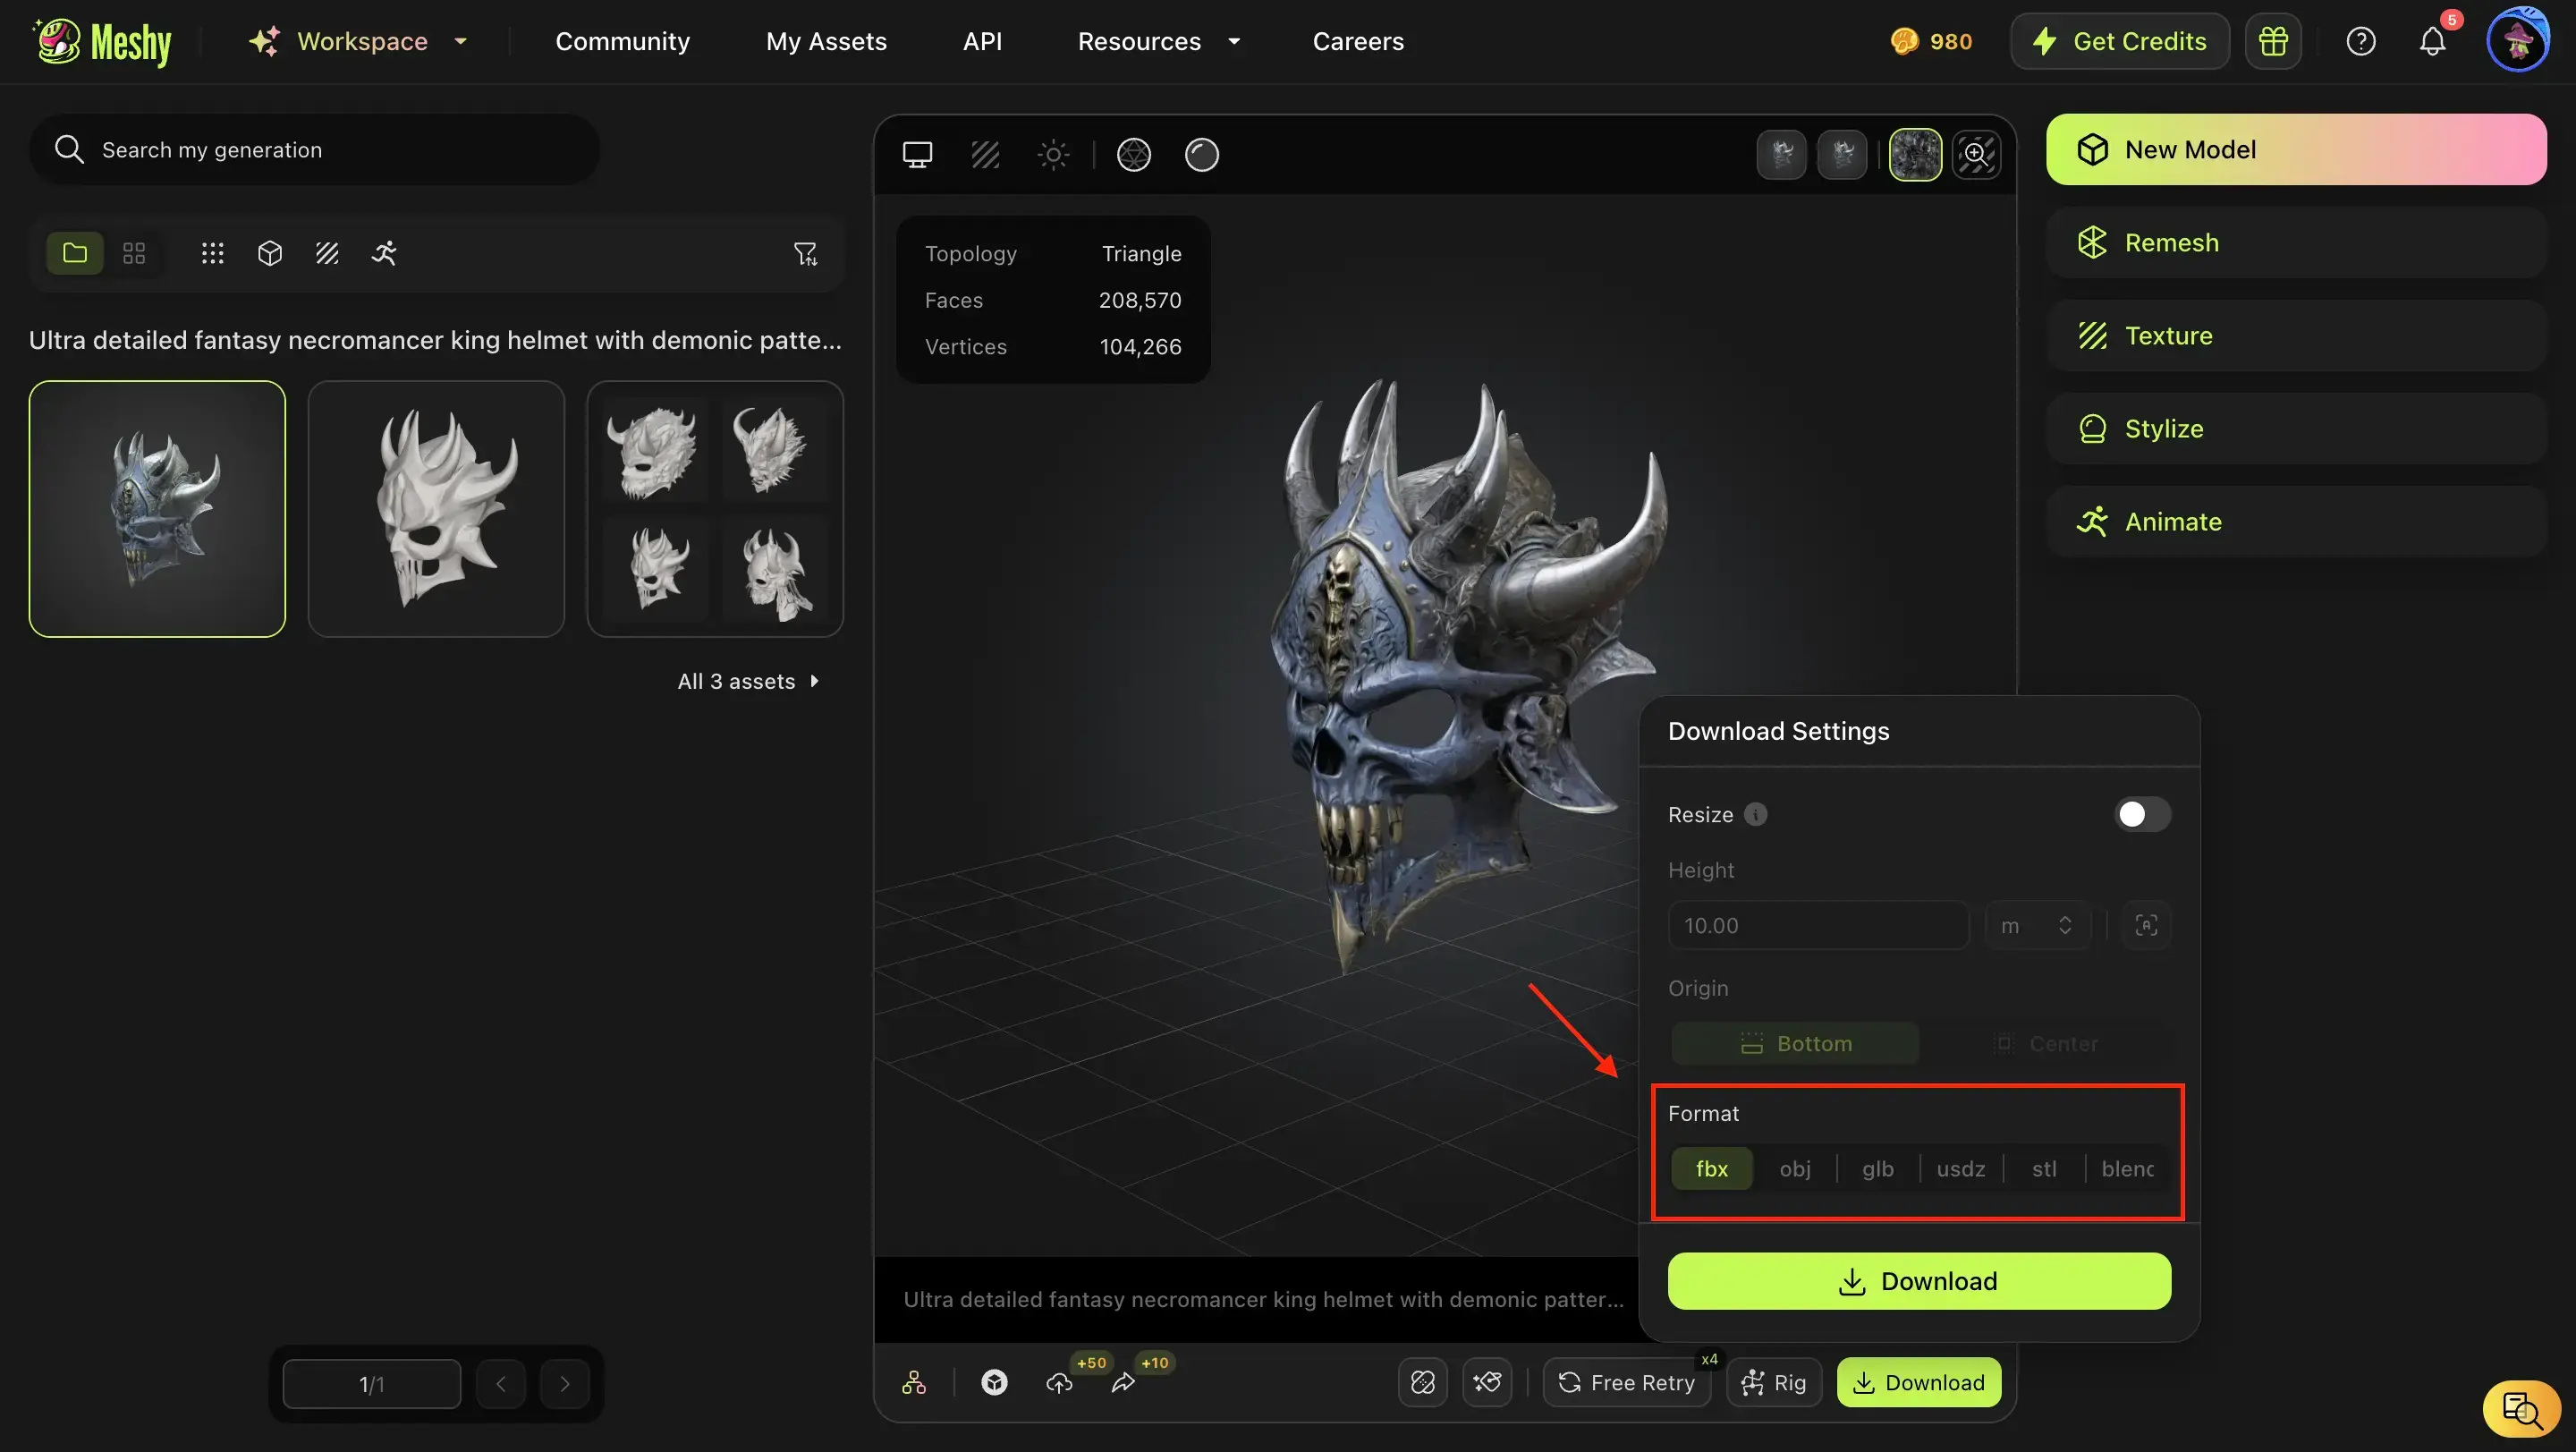Open the height unit selector showing m
This screenshot has width=2576, height=1452.
(x=2035, y=925)
